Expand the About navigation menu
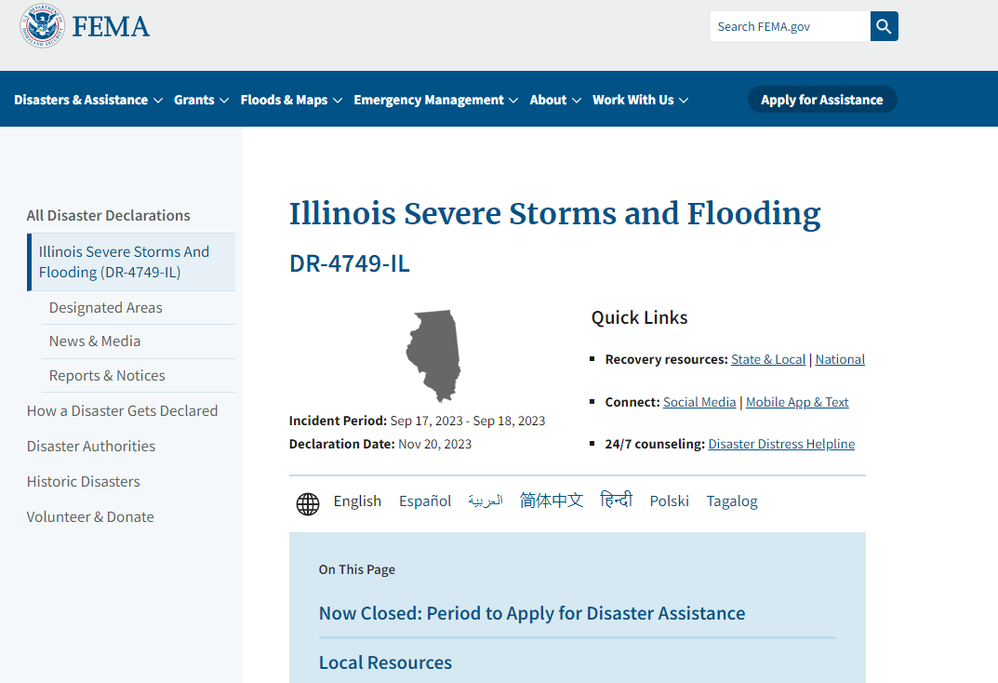The width and height of the screenshot is (998, 683). [x=555, y=100]
